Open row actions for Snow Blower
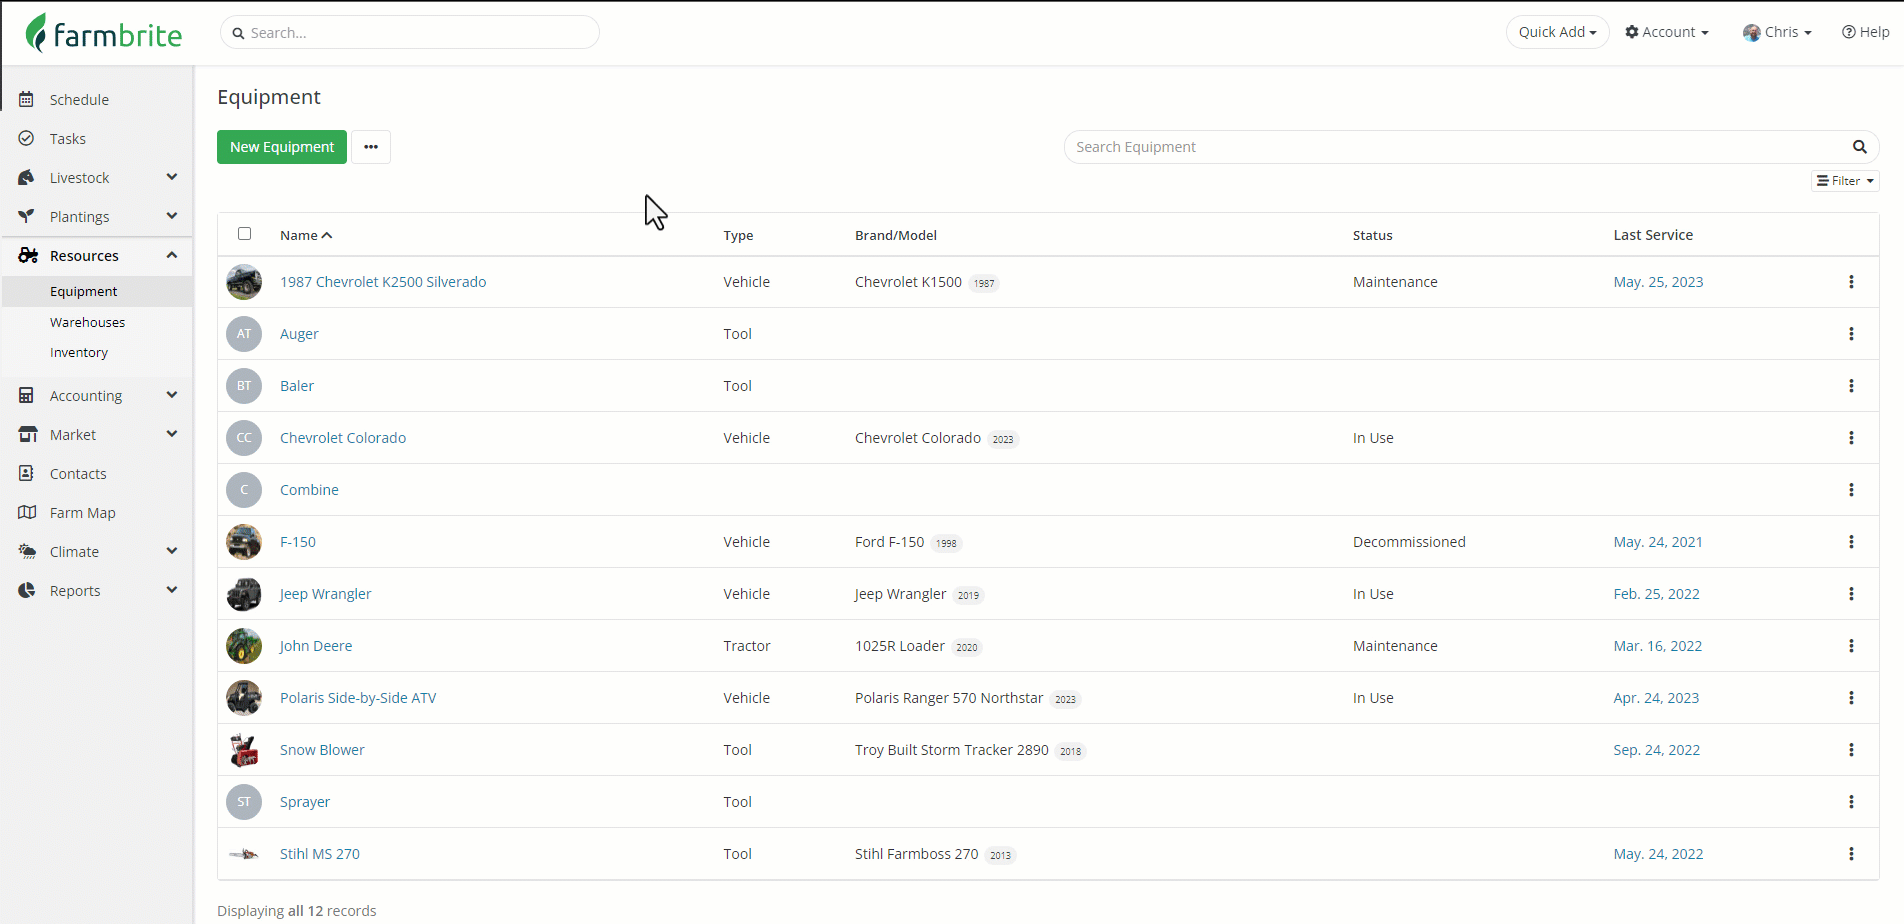Image resolution: width=1904 pixels, height=924 pixels. tap(1851, 750)
